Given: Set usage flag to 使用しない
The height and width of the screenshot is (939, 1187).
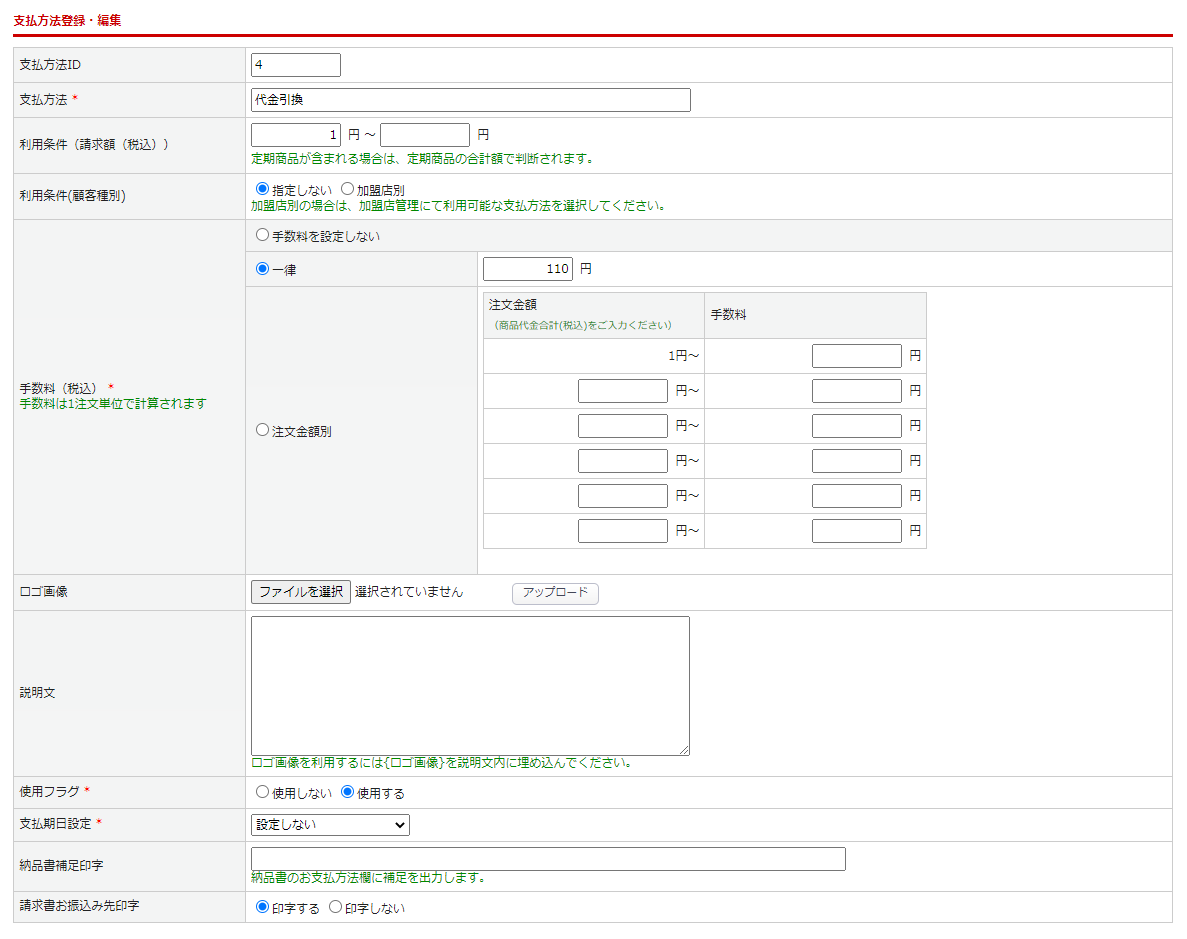Looking at the screenshot, I should [x=263, y=792].
